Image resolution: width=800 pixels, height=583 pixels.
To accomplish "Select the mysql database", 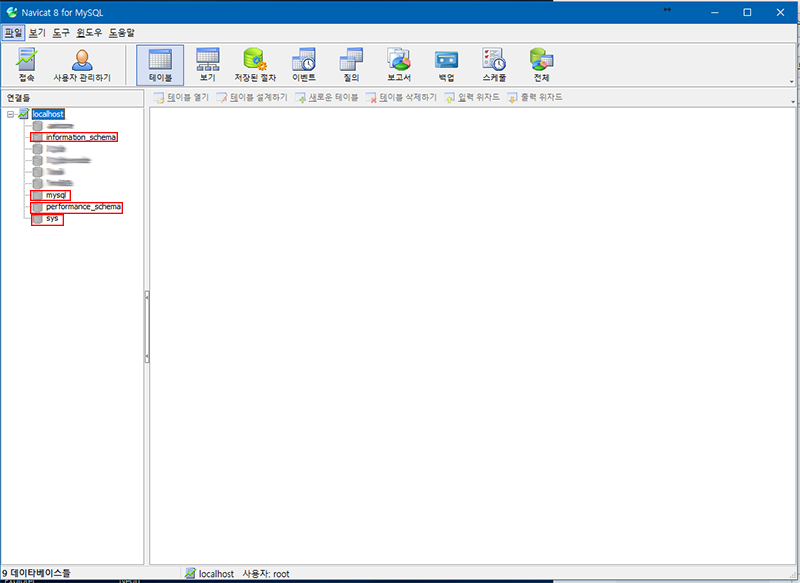I will [x=56, y=195].
